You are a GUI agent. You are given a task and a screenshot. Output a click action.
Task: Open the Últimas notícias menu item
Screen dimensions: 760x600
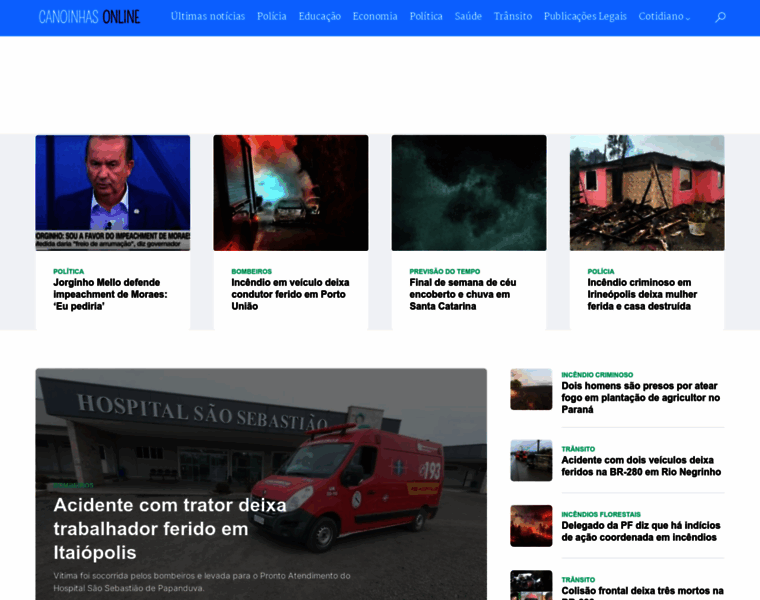click(x=207, y=17)
